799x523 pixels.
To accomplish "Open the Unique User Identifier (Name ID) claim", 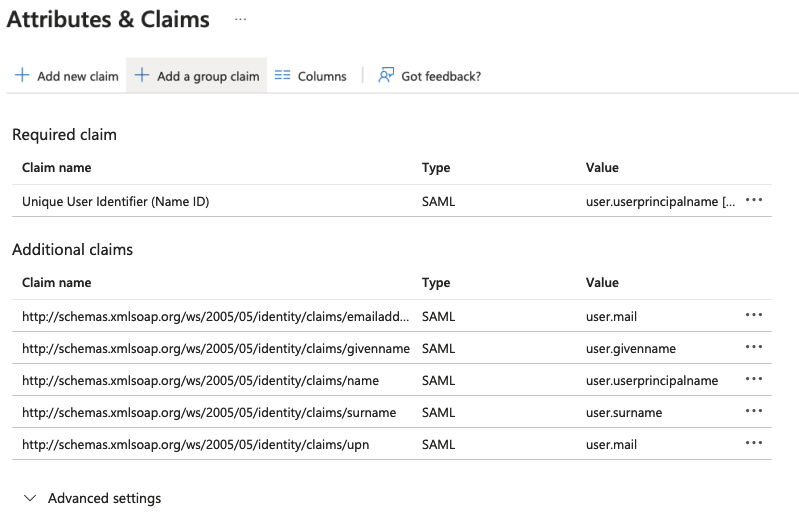I will pyautogui.click(x=115, y=201).
